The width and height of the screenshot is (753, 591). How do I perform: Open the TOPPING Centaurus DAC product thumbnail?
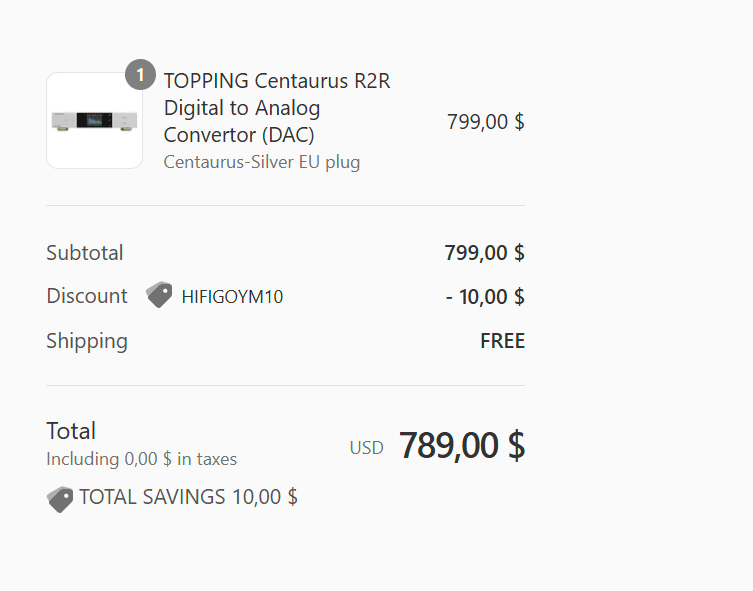click(94, 121)
